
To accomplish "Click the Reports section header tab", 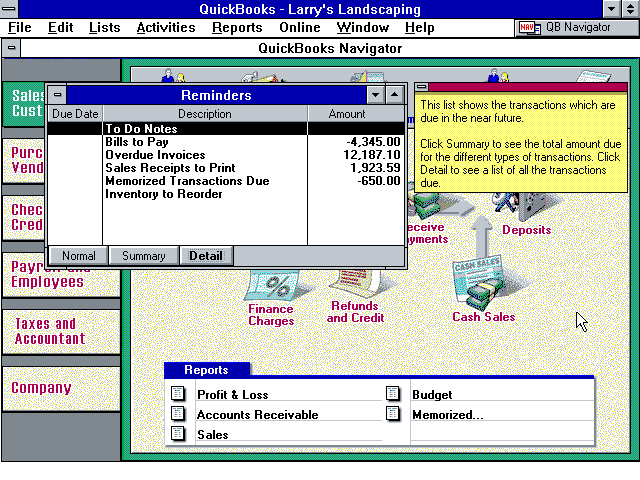I will [x=207, y=369].
